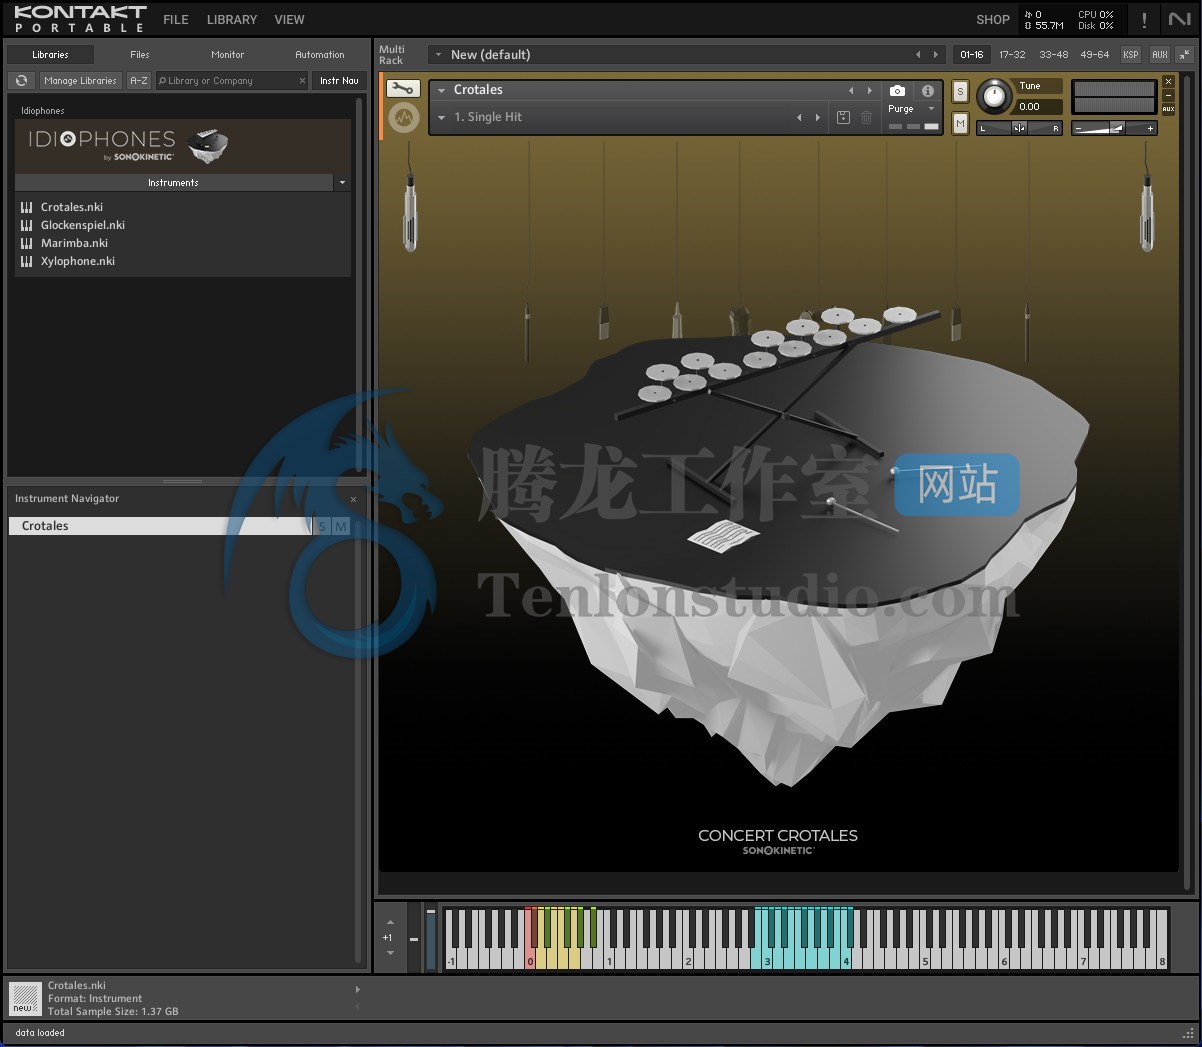Open the Single Hit snapshot dropdown
The height and width of the screenshot is (1047, 1202).
[441, 117]
